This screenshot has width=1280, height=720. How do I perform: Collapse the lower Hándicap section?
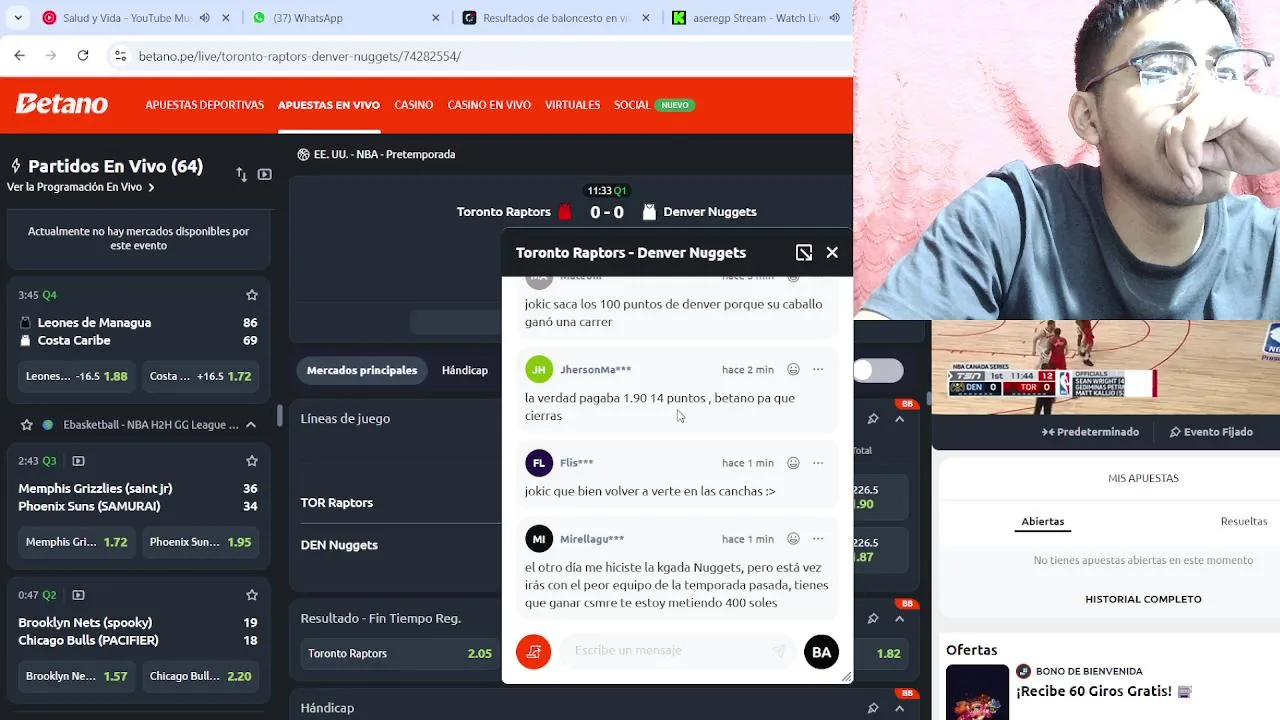pyautogui.click(x=899, y=708)
